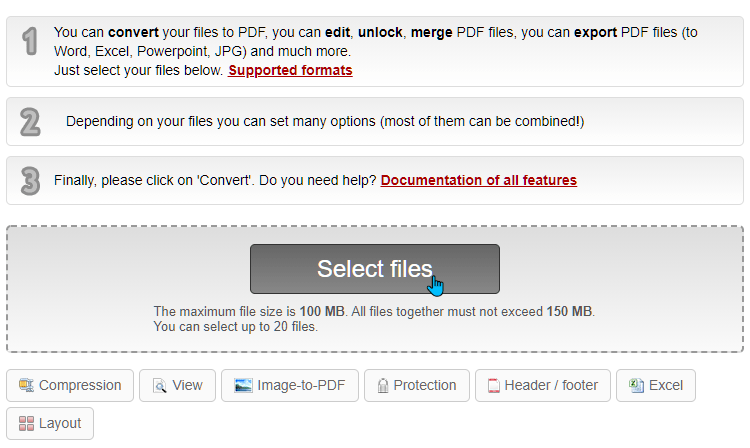The width and height of the screenshot is (750, 448).
Task: Open the Supported formats link
Action: (x=290, y=71)
